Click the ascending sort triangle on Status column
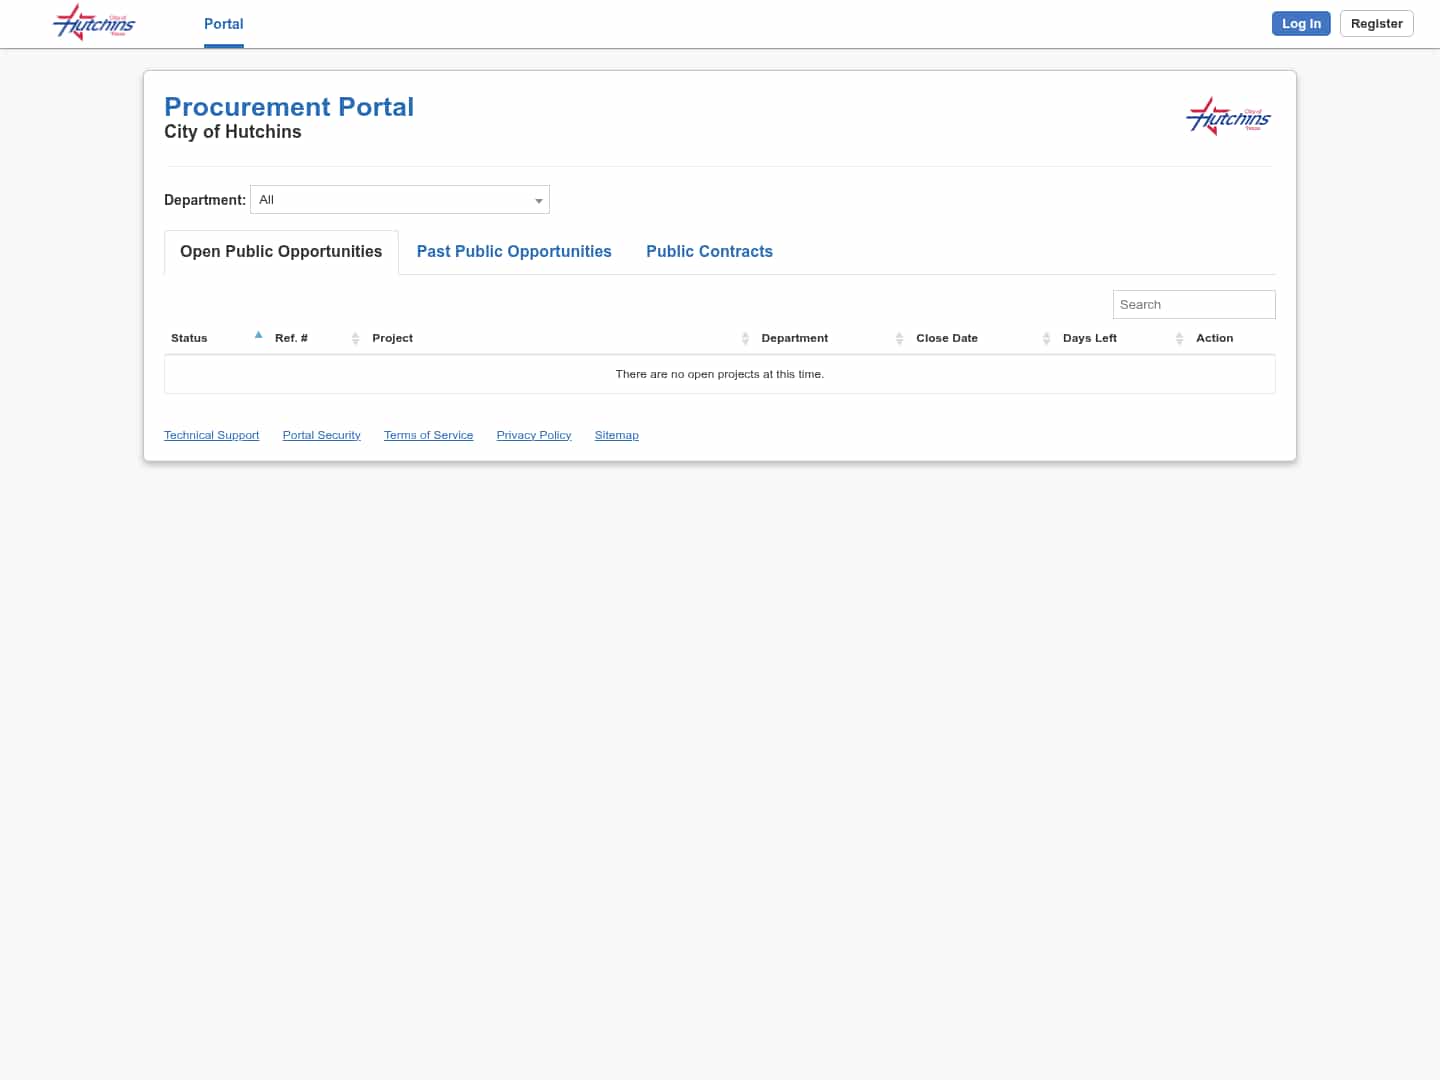Image resolution: width=1440 pixels, height=1080 pixels. pyautogui.click(x=259, y=334)
